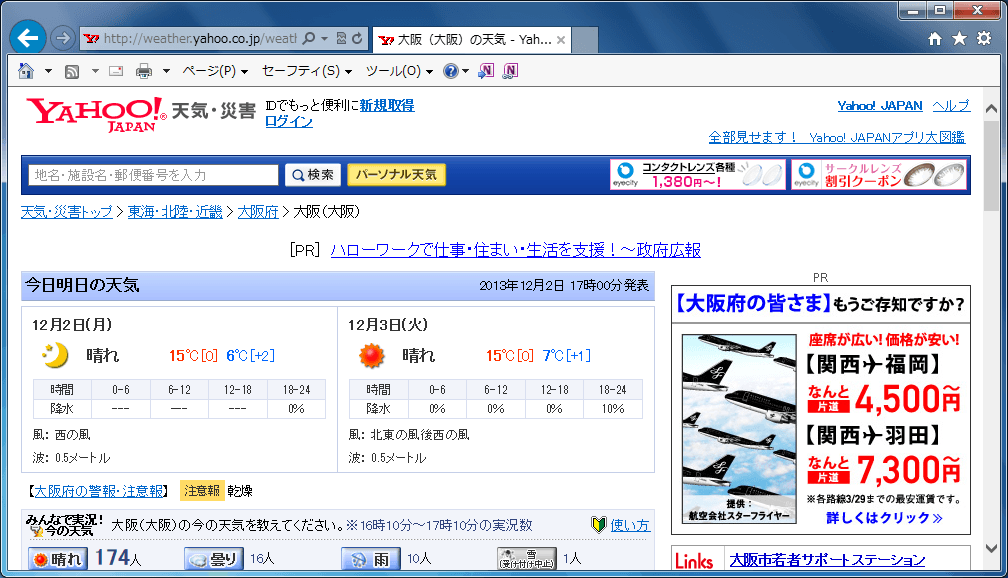Open the 大阪府 breadcrumb link
Screen dimensions: 1008x578
click(258, 212)
